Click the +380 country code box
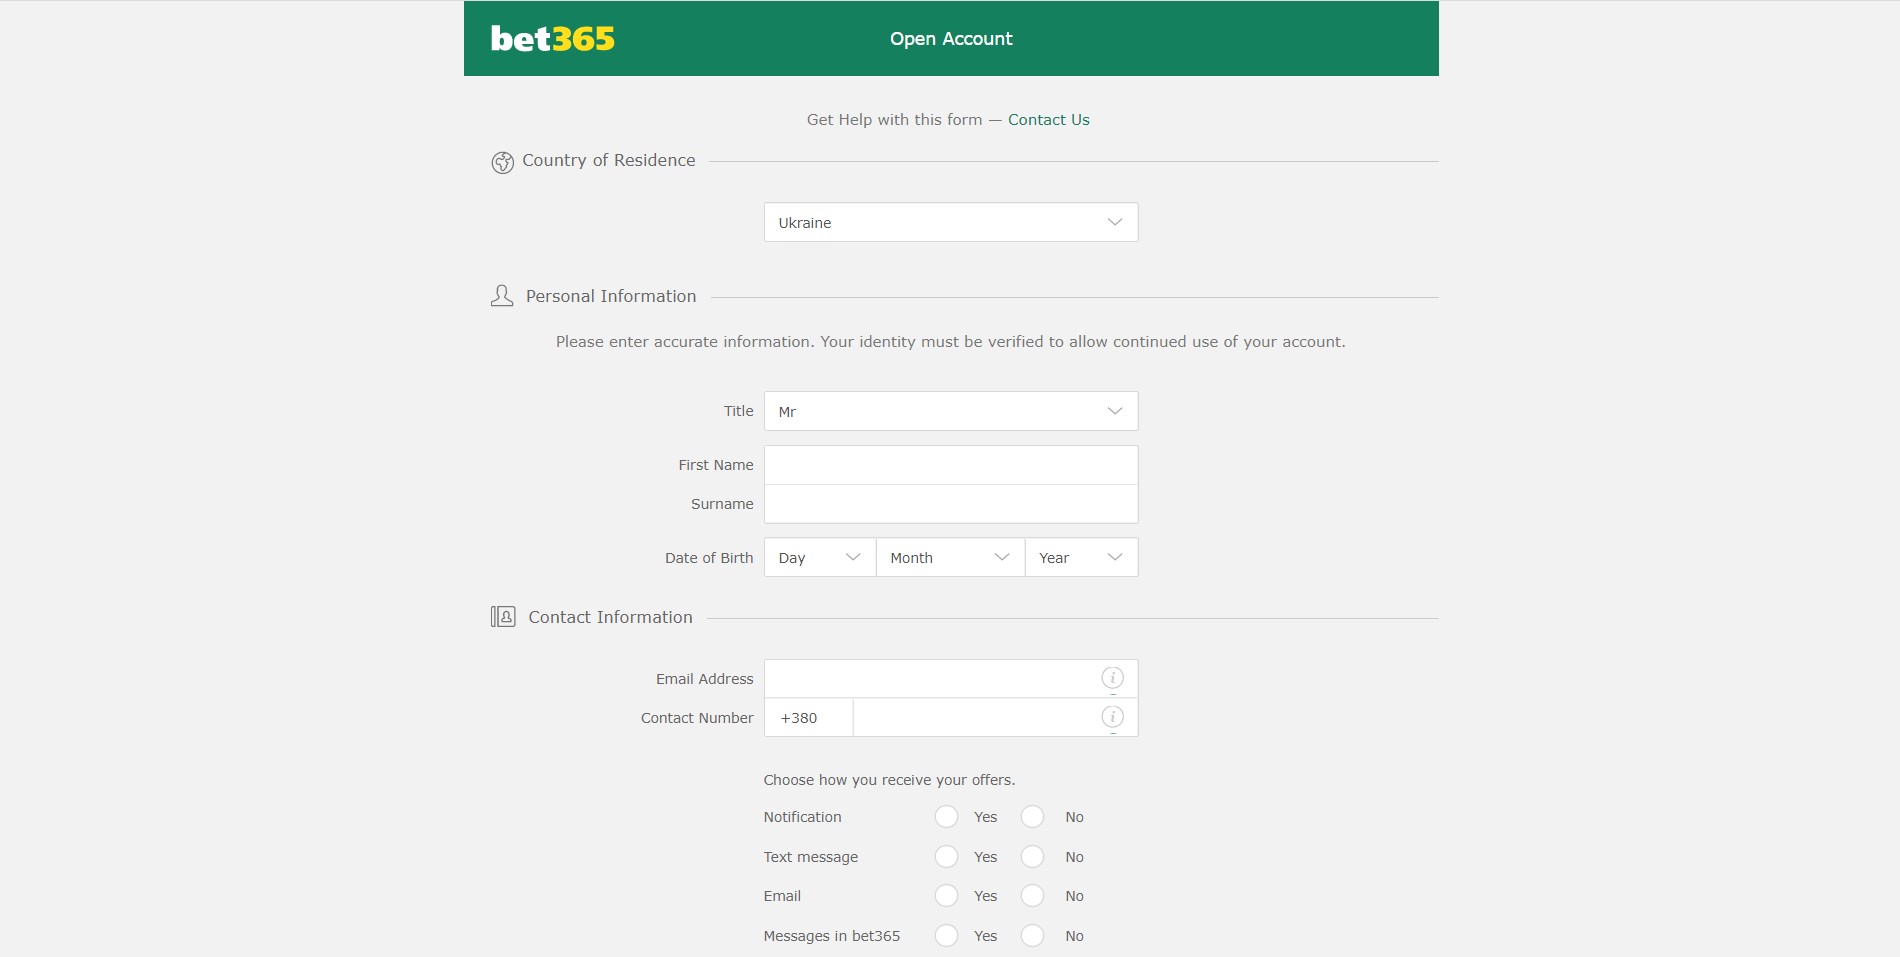Image resolution: width=1900 pixels, height=957 pixels. point(808,718)
